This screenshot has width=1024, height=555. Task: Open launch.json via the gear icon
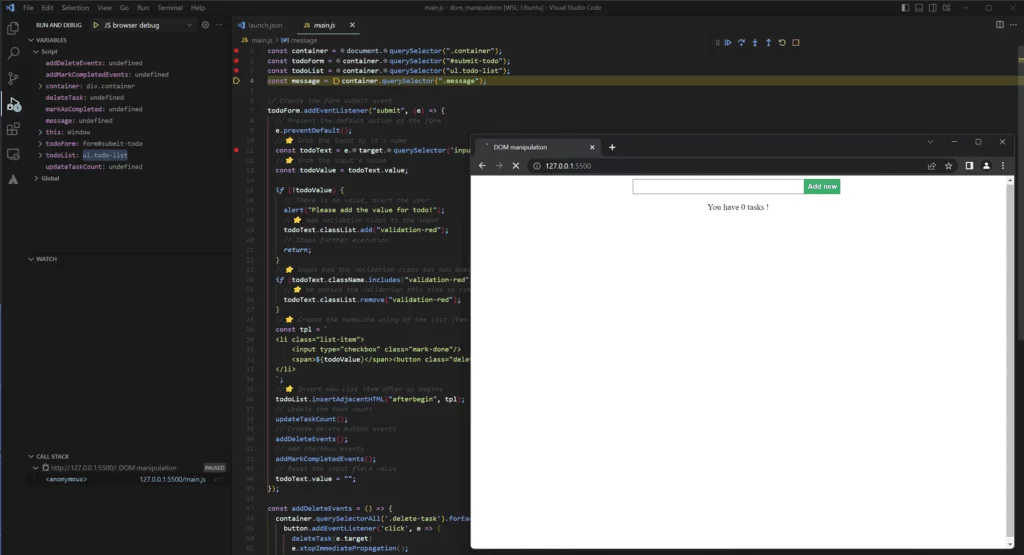pyautogui.click(x=205, y=25)
